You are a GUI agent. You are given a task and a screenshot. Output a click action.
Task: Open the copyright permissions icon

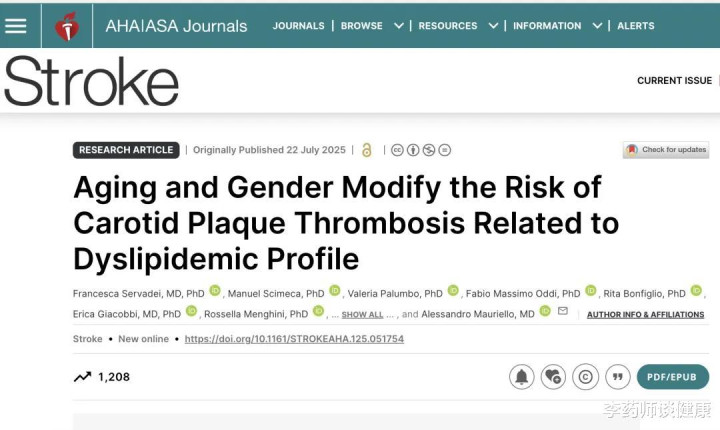point(585,377)
